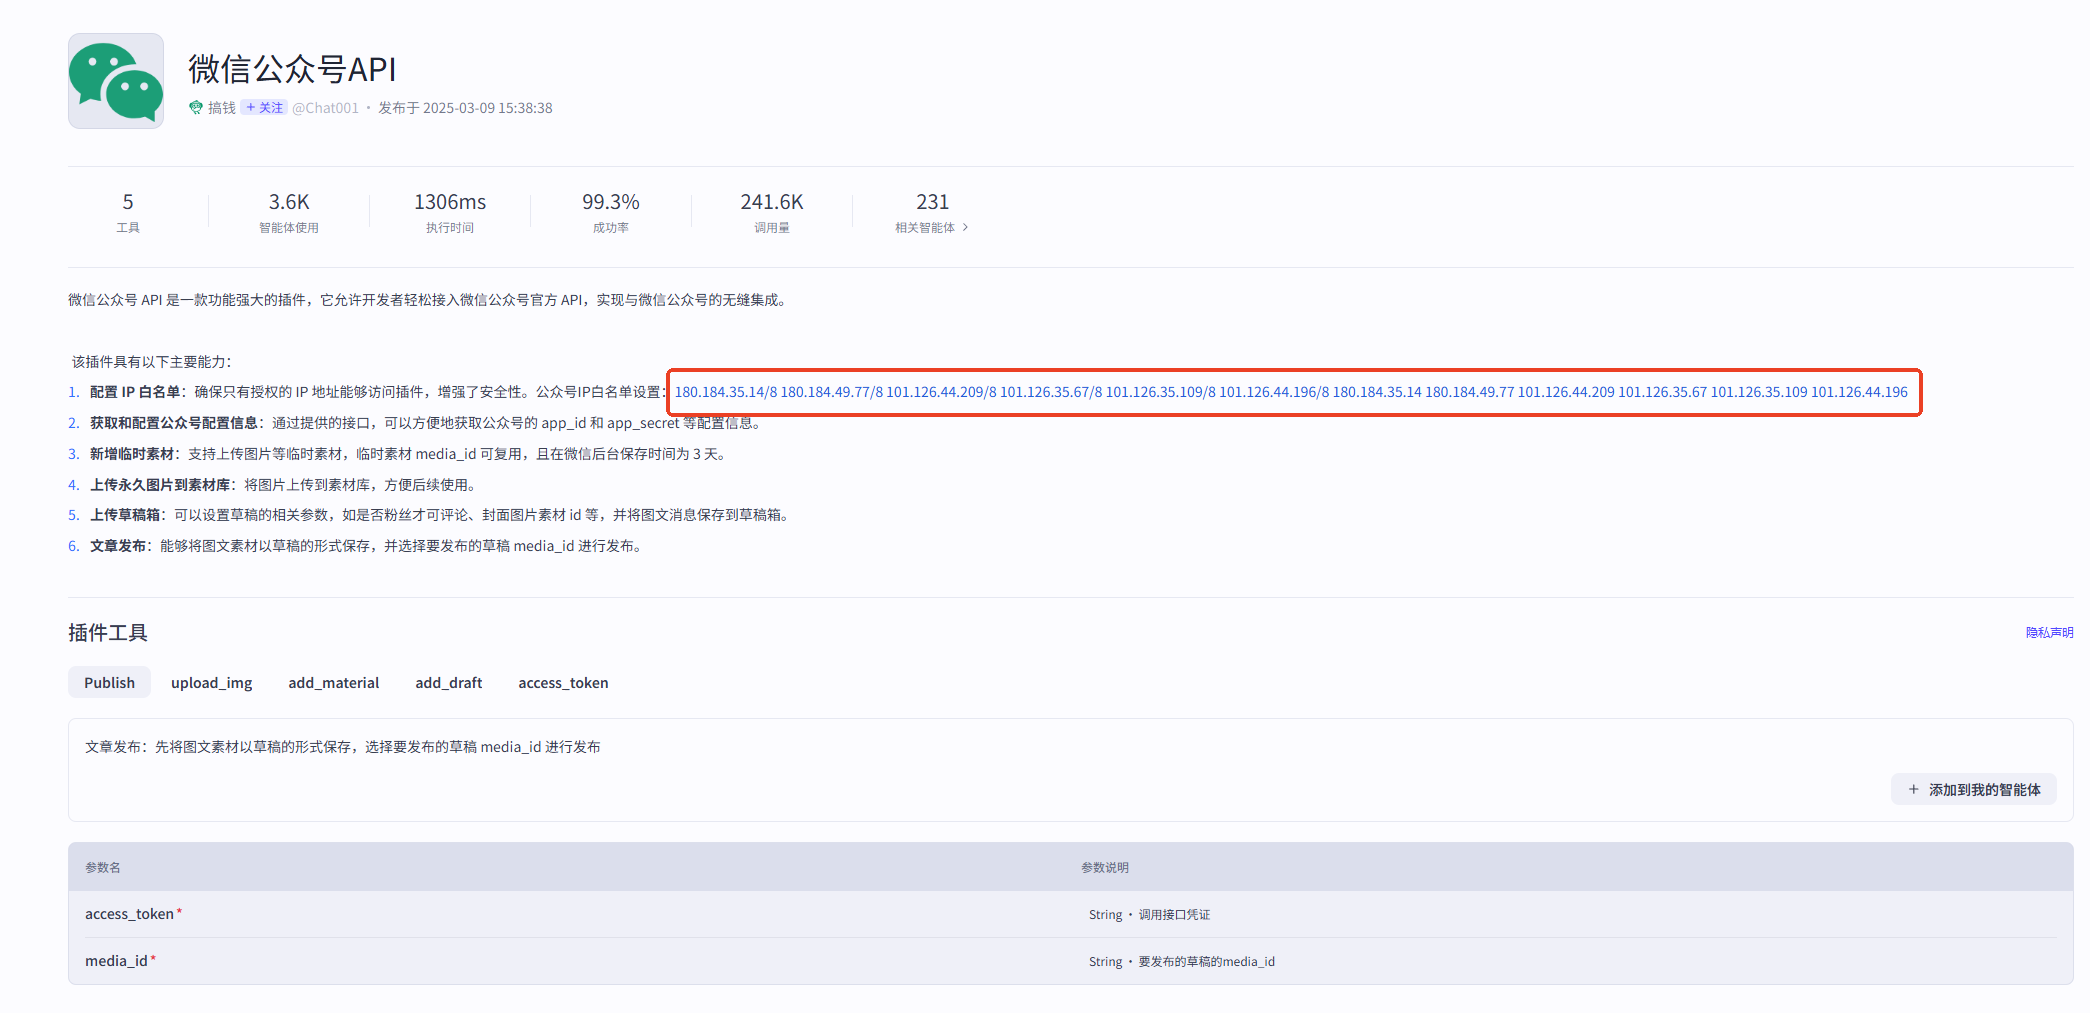The image size is (2090, 1013).
Task: Click the 231 related agents count
Action: click(x=932, y=202)
